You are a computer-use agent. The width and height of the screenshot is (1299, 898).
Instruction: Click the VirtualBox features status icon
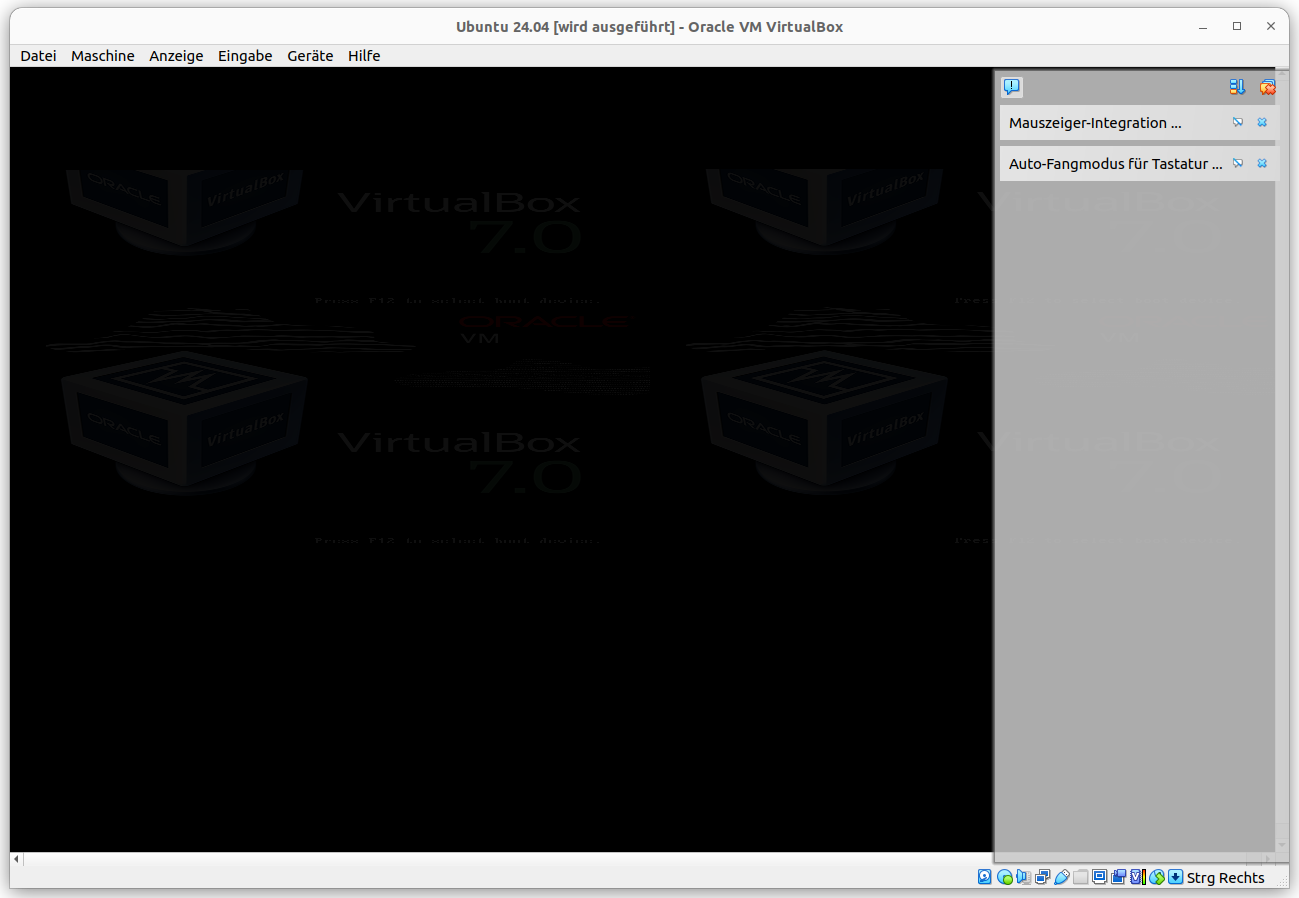(1137, 877)
